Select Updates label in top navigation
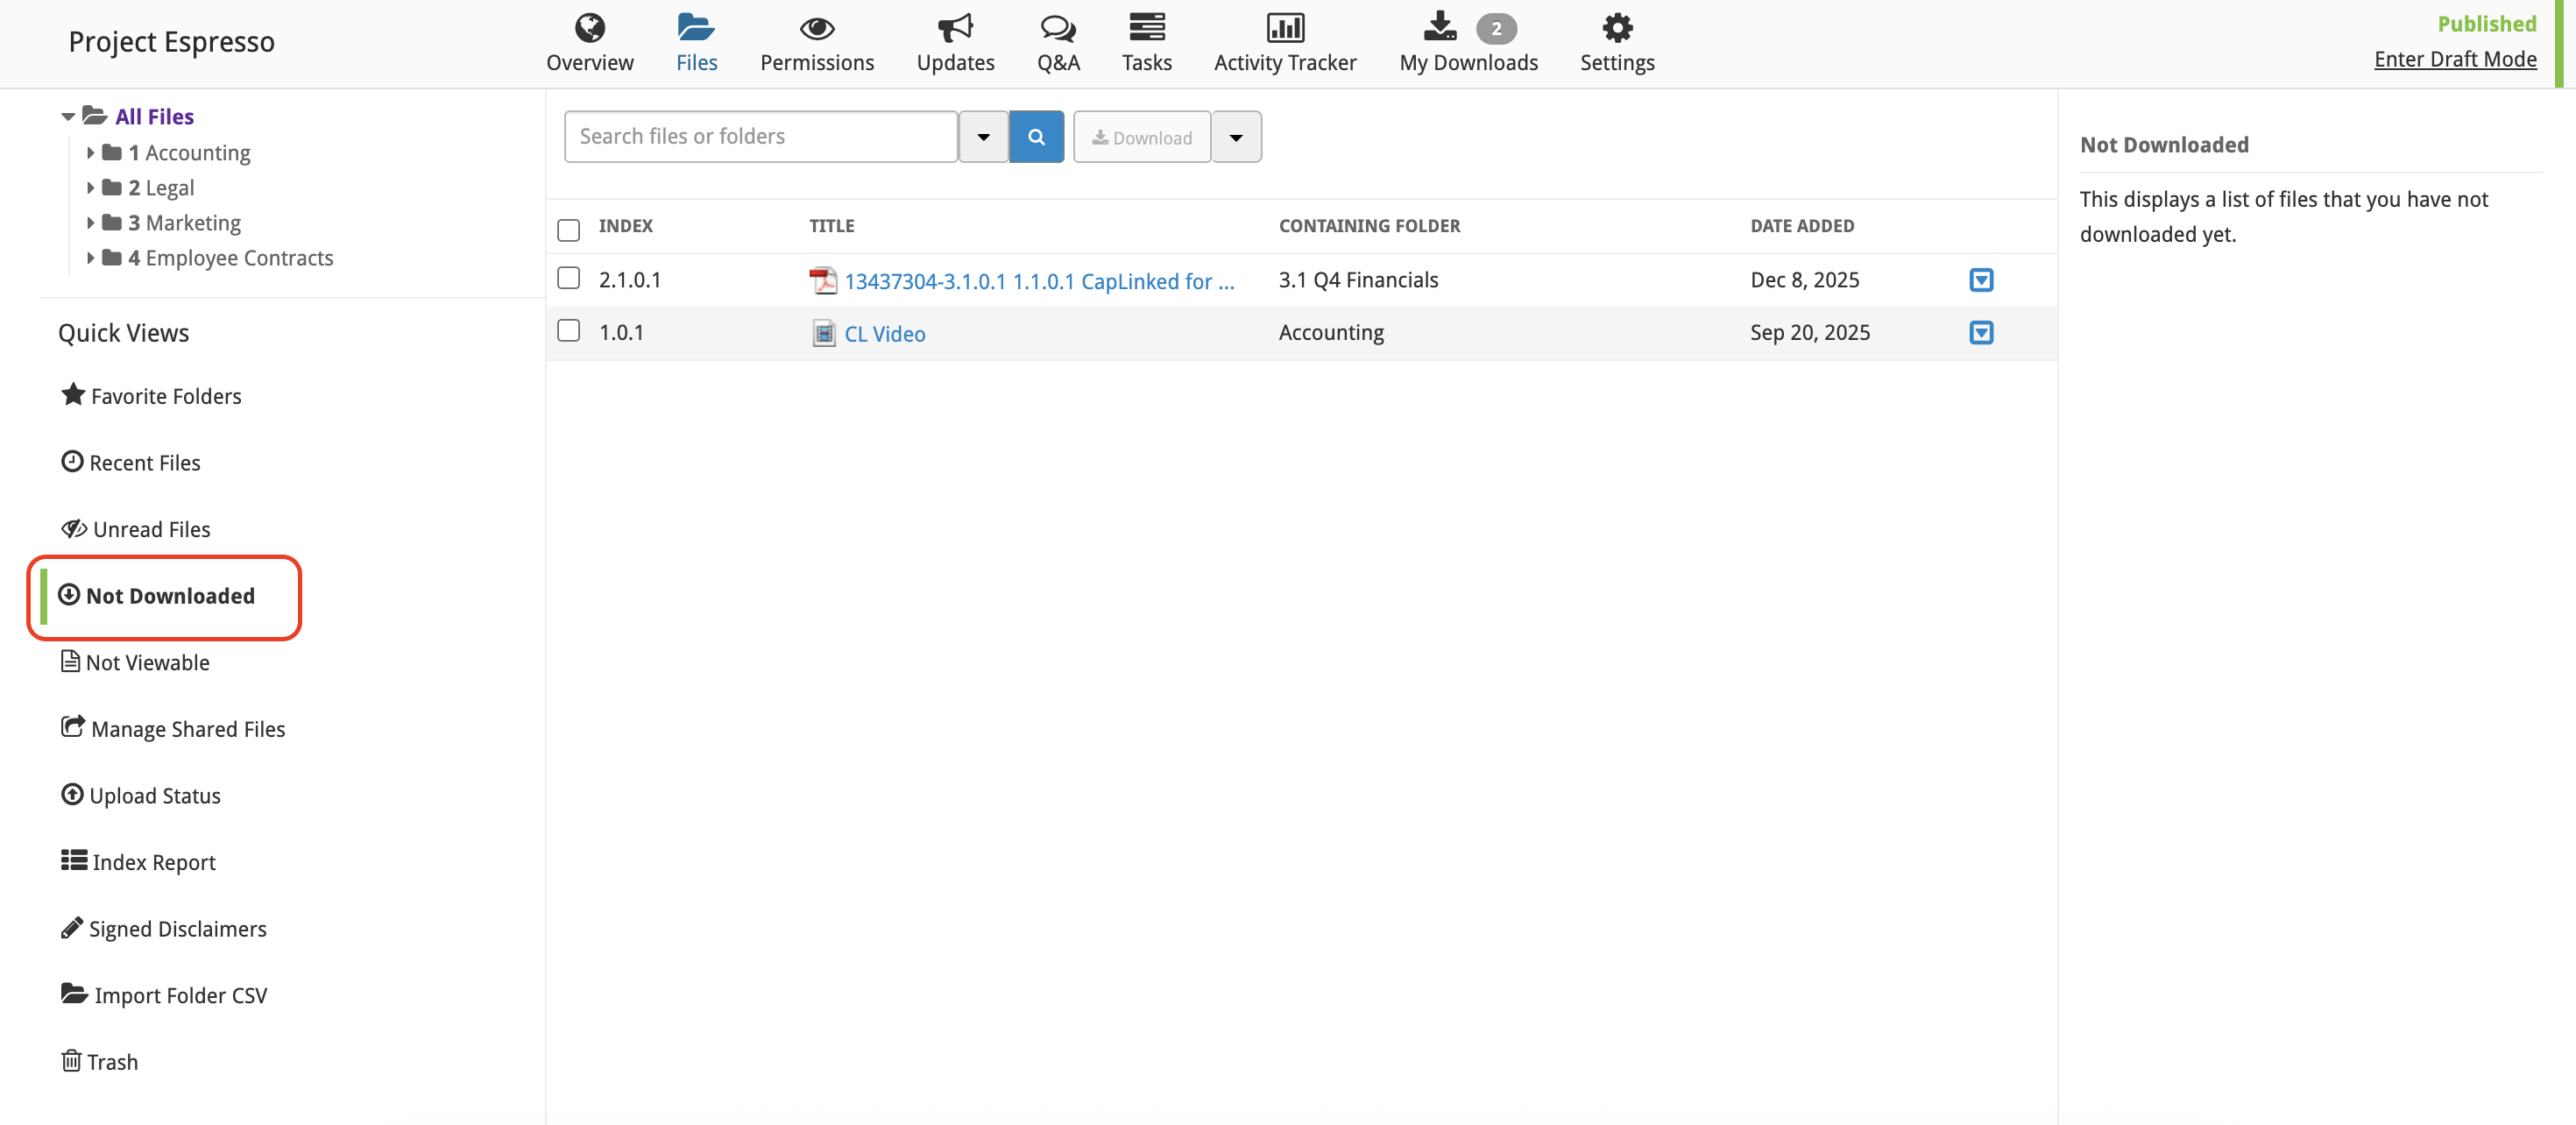The width and height of the screenshot is (2576, 1125). pos(955,63)
